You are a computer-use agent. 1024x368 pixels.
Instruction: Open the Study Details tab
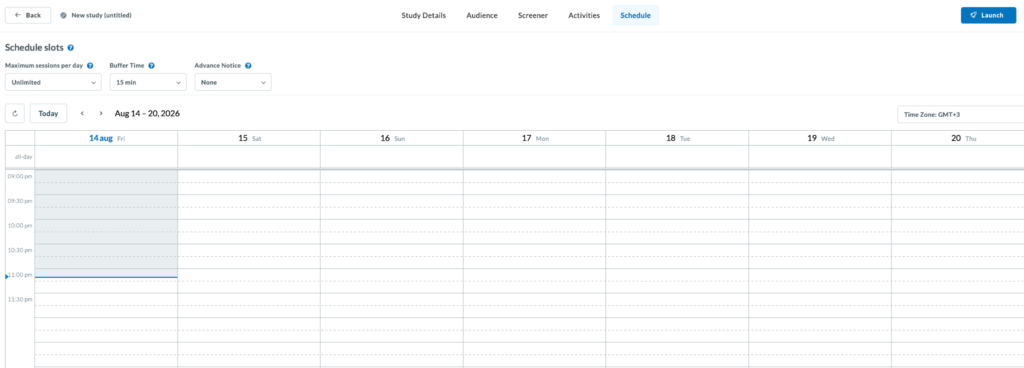pyautogui.click(x=424, y=15)
